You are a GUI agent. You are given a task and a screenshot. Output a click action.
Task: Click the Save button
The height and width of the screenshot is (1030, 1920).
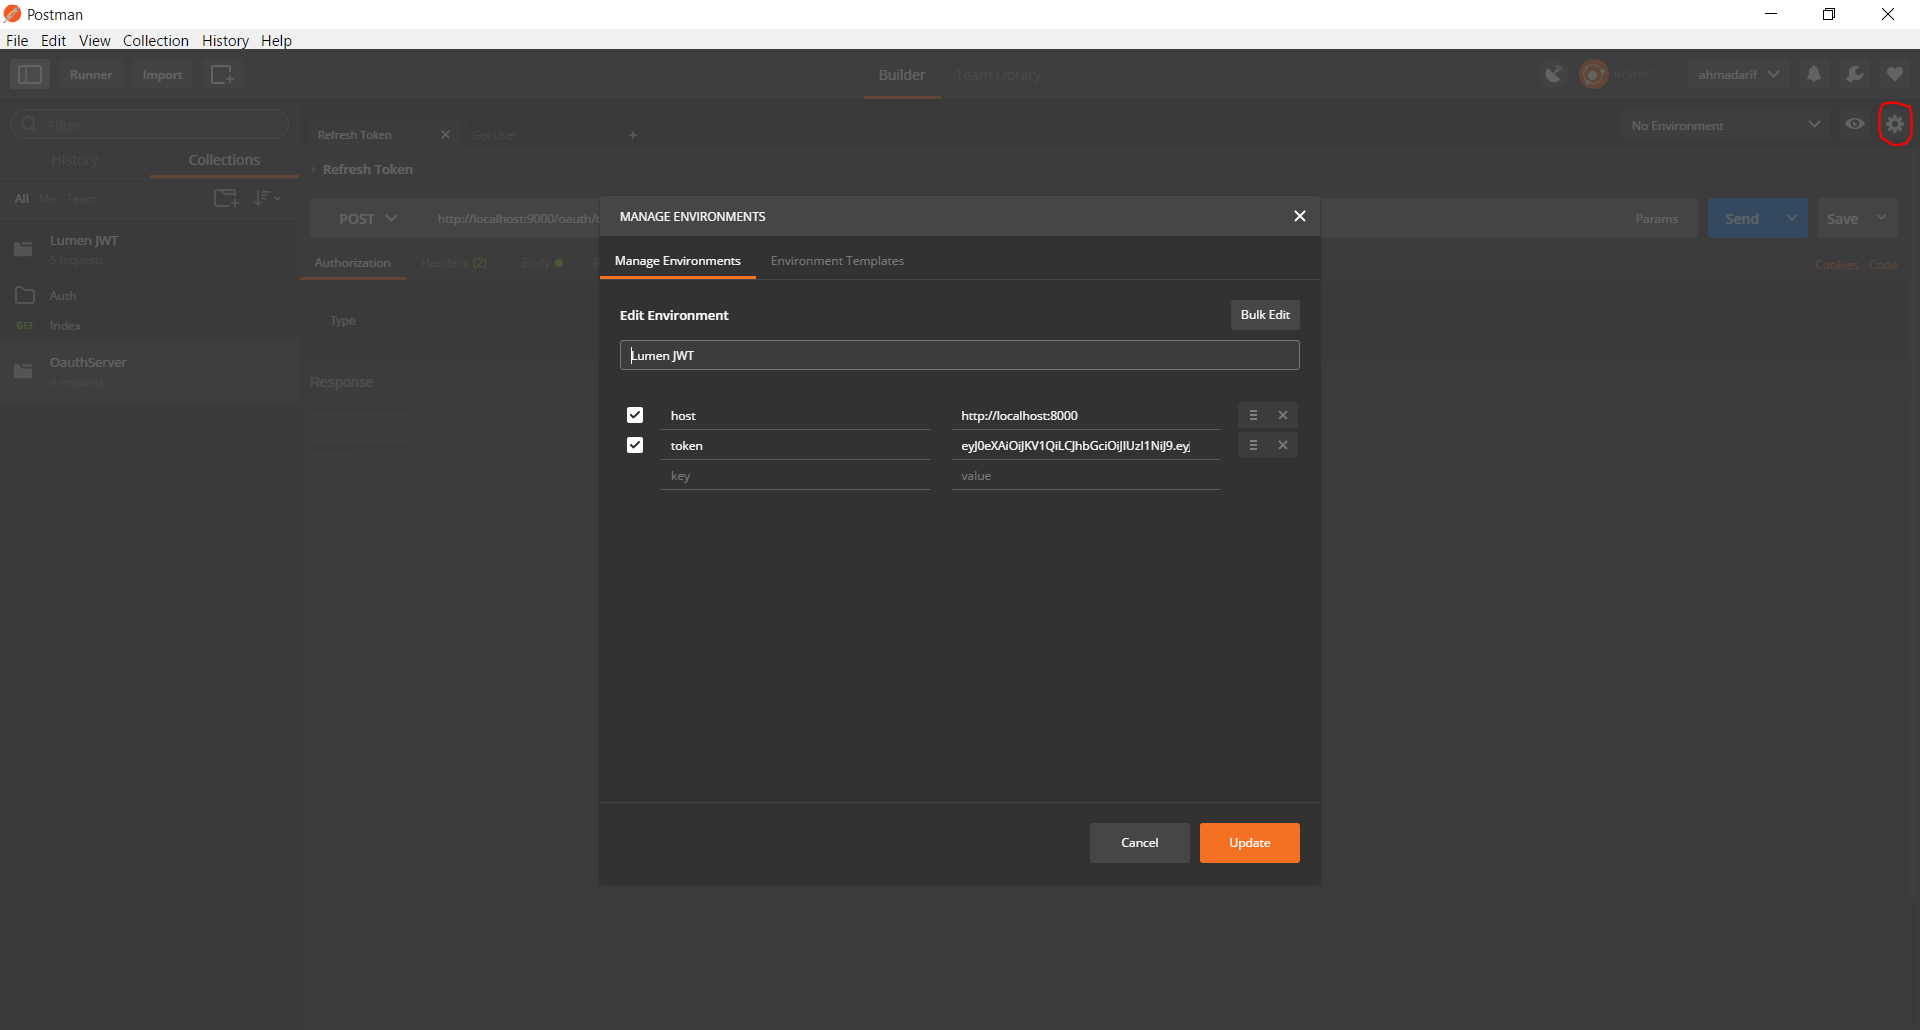[x=1843, y=218]
